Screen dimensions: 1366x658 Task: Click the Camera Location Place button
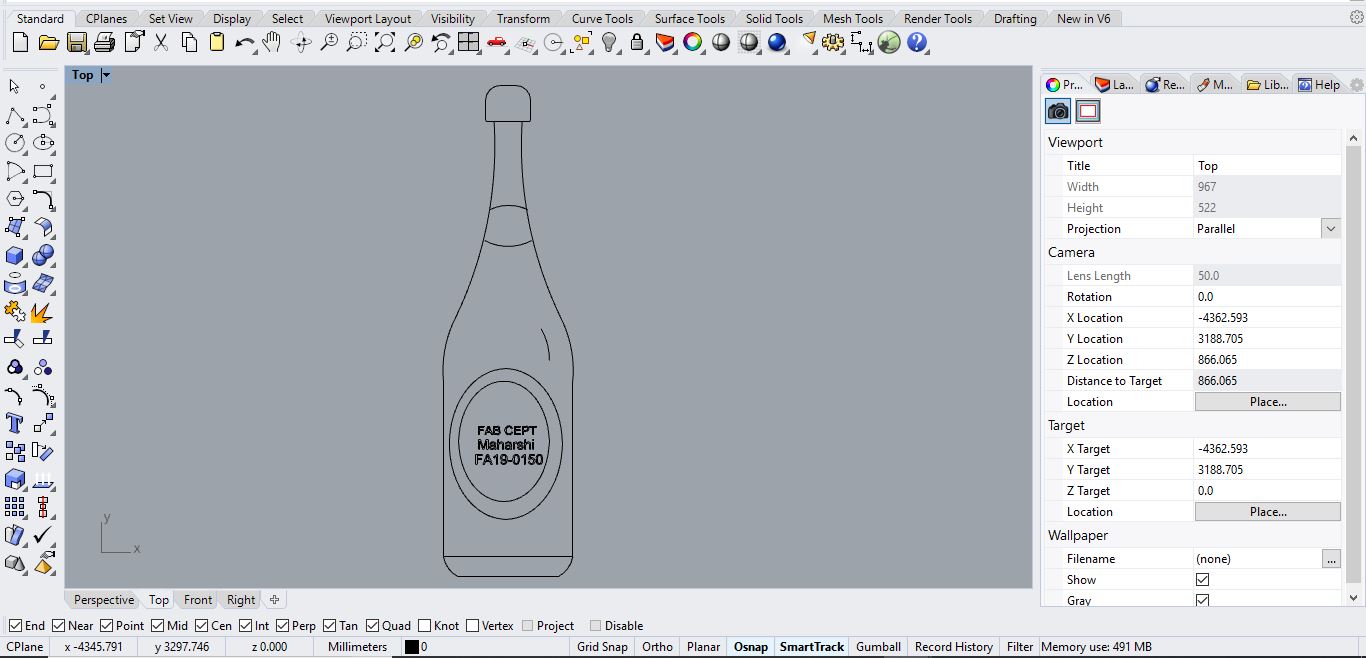1267,402
